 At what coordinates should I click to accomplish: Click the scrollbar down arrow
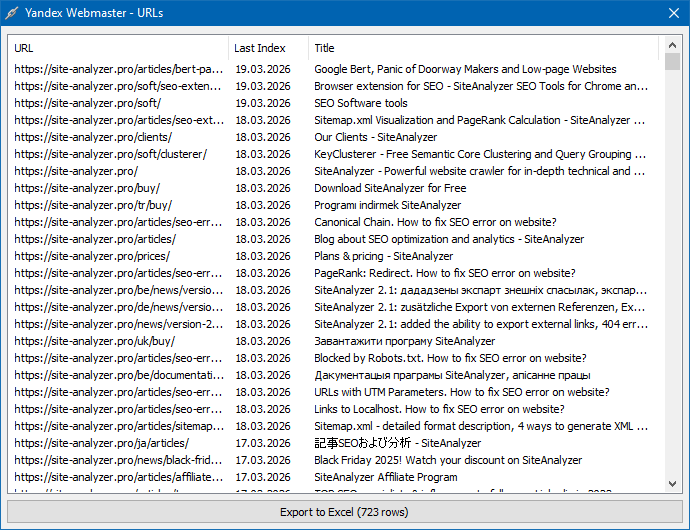pos(672,484)
